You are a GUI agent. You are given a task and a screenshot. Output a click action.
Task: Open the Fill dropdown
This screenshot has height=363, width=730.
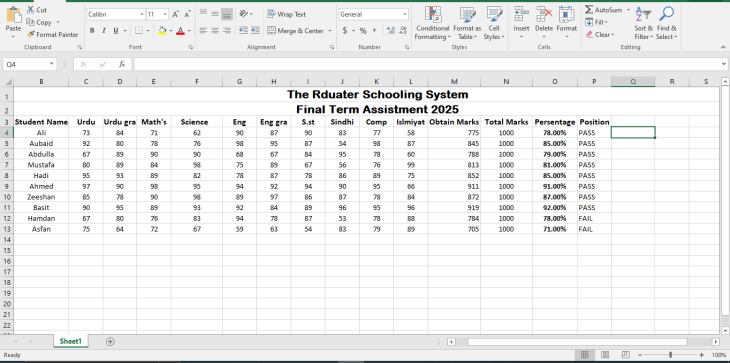coord(596,22)
